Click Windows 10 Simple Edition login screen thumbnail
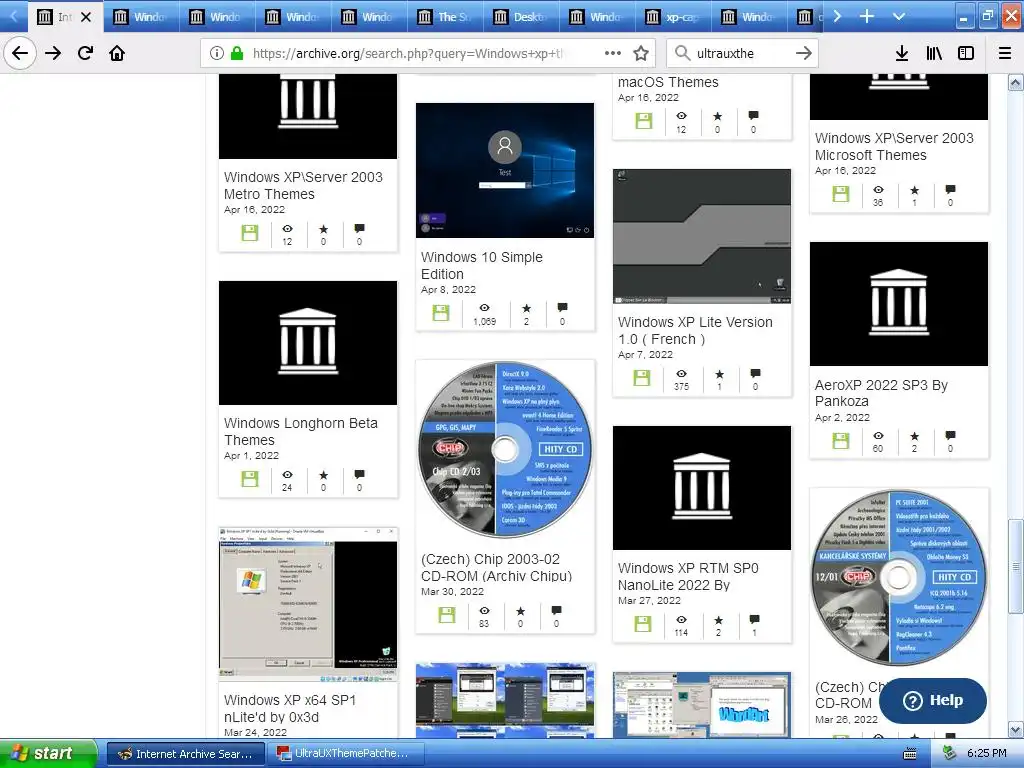Image resolution: width=1024 pixels, height=768 pixels. point(505,170)
